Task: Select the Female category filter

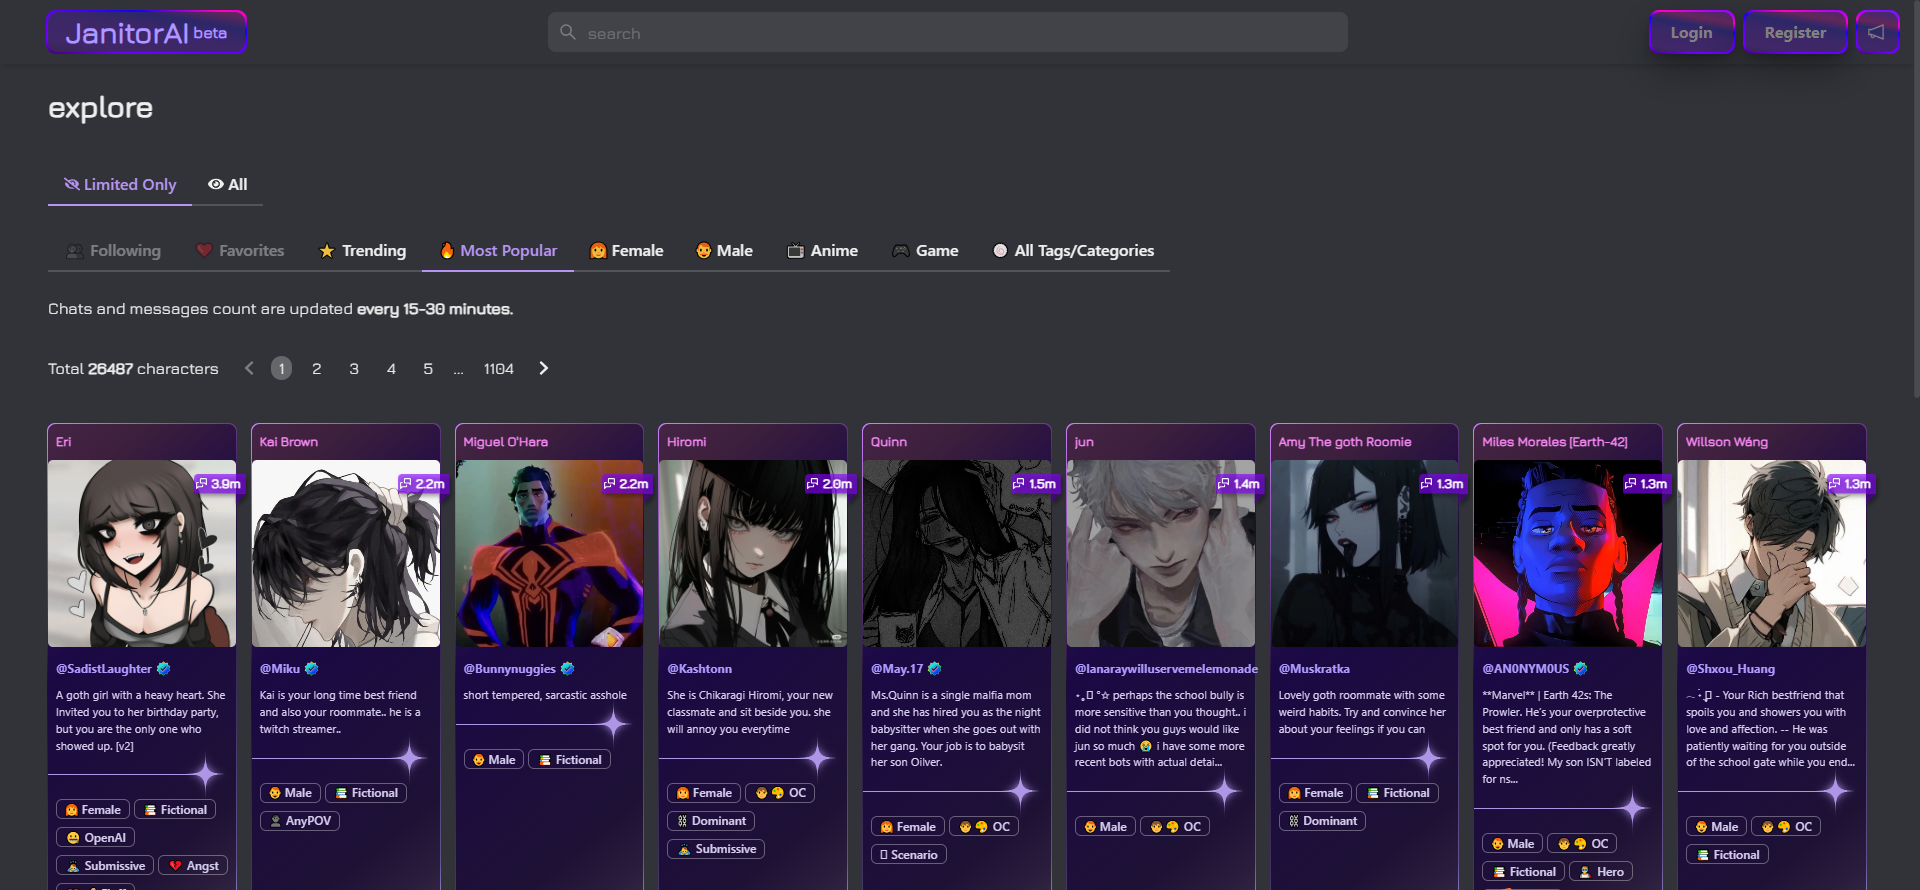Action: pos(626,251)
